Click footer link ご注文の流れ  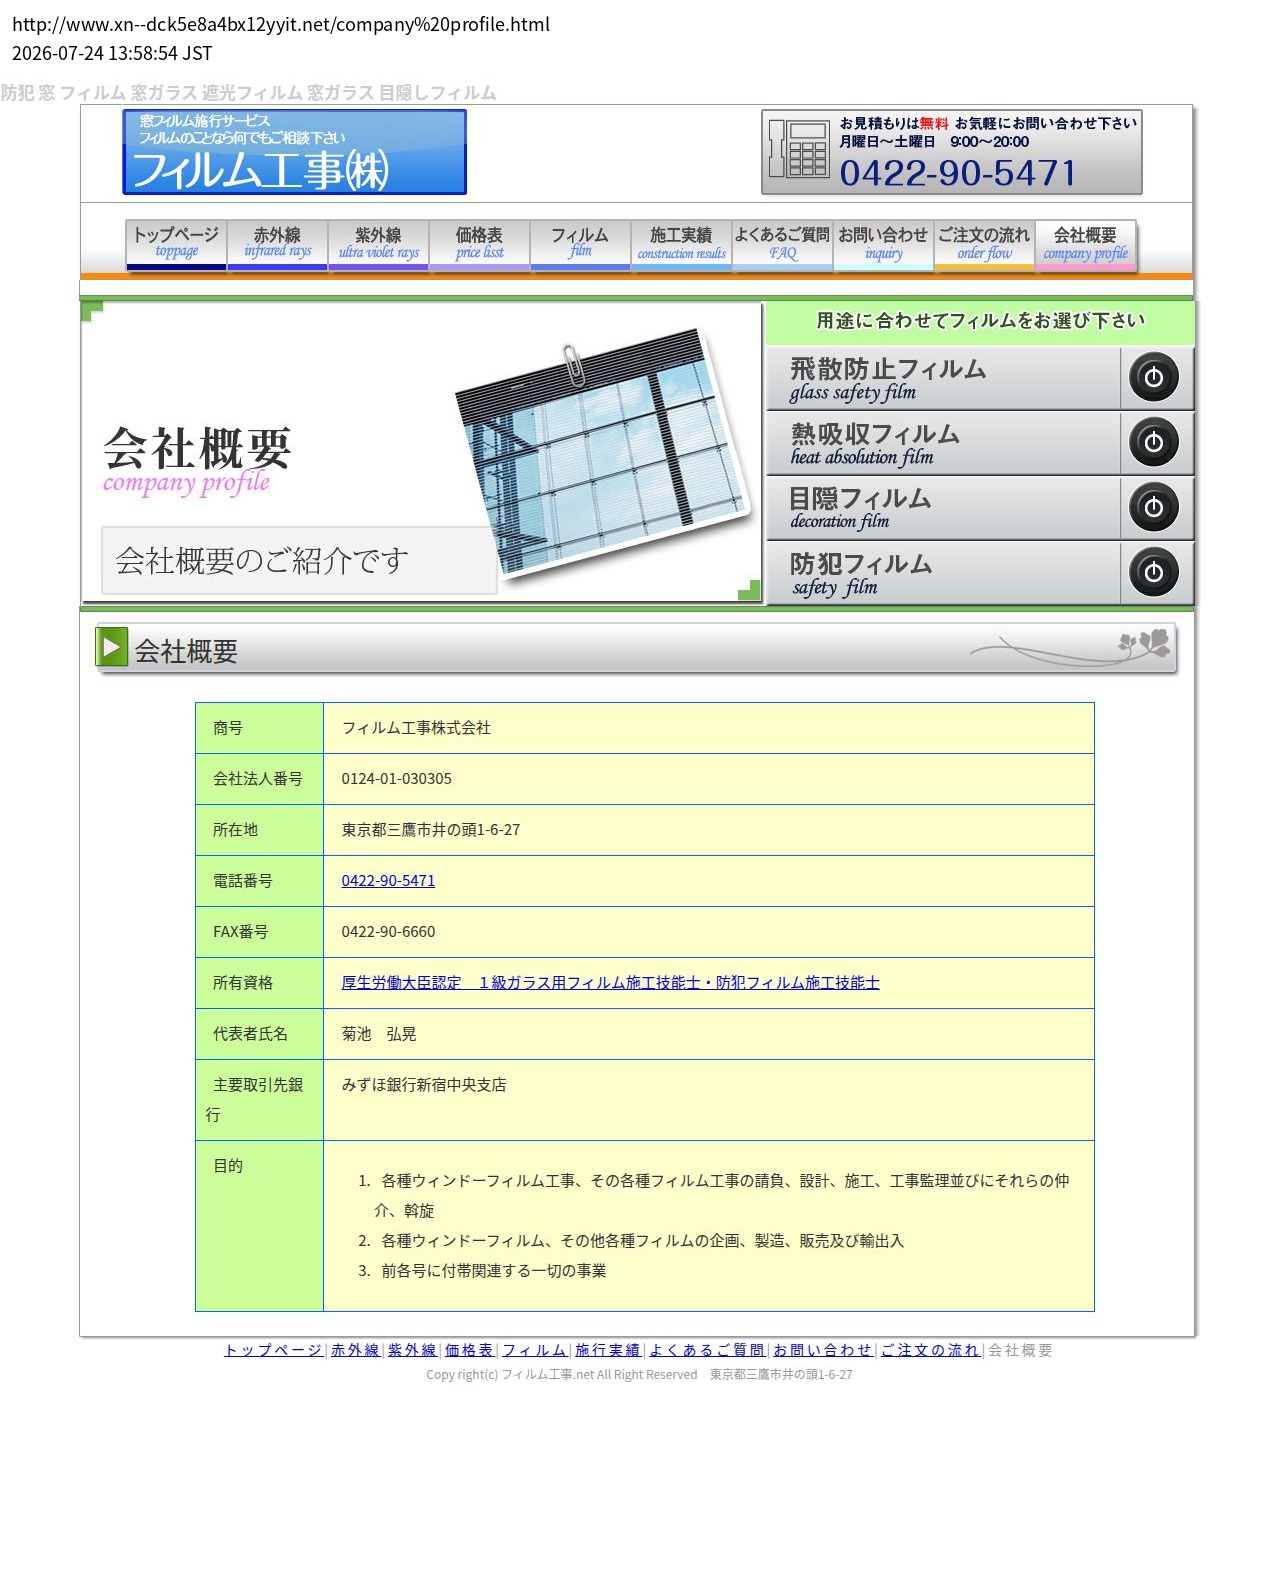click(929, 1350)
